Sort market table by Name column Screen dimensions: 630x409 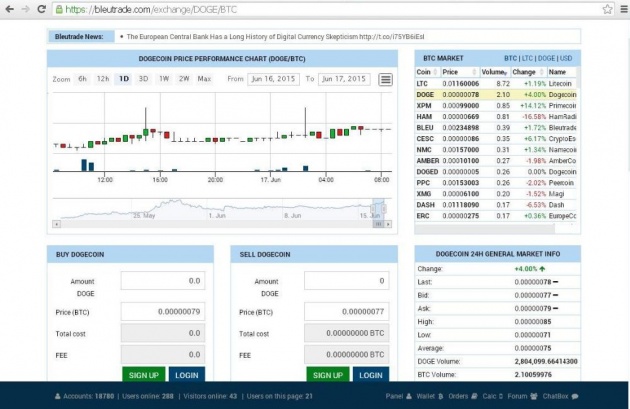[x=561, y=72]
